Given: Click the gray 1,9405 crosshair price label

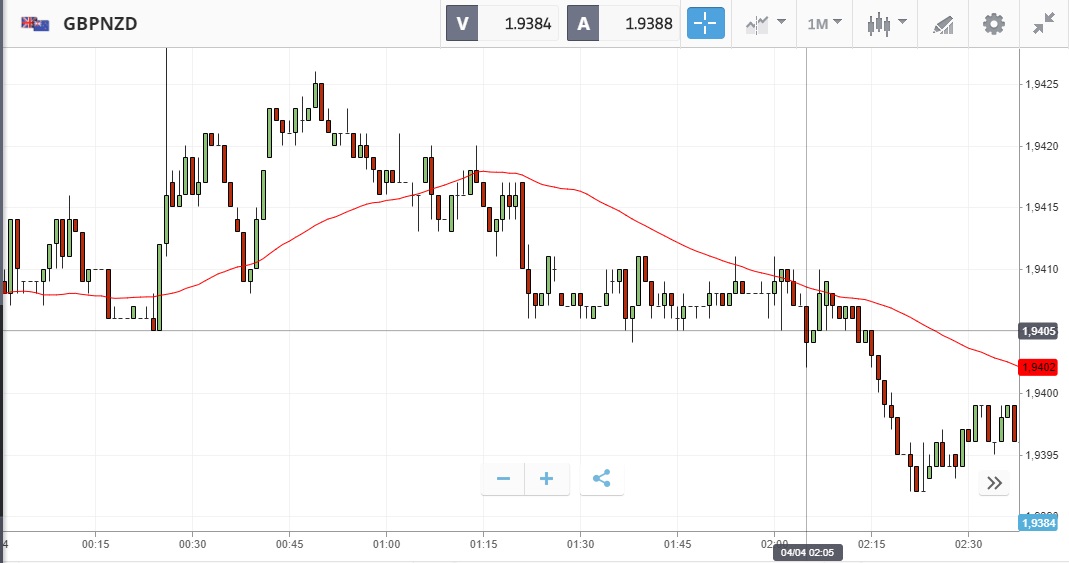Looking at the screenshot, I should 1037,331.
